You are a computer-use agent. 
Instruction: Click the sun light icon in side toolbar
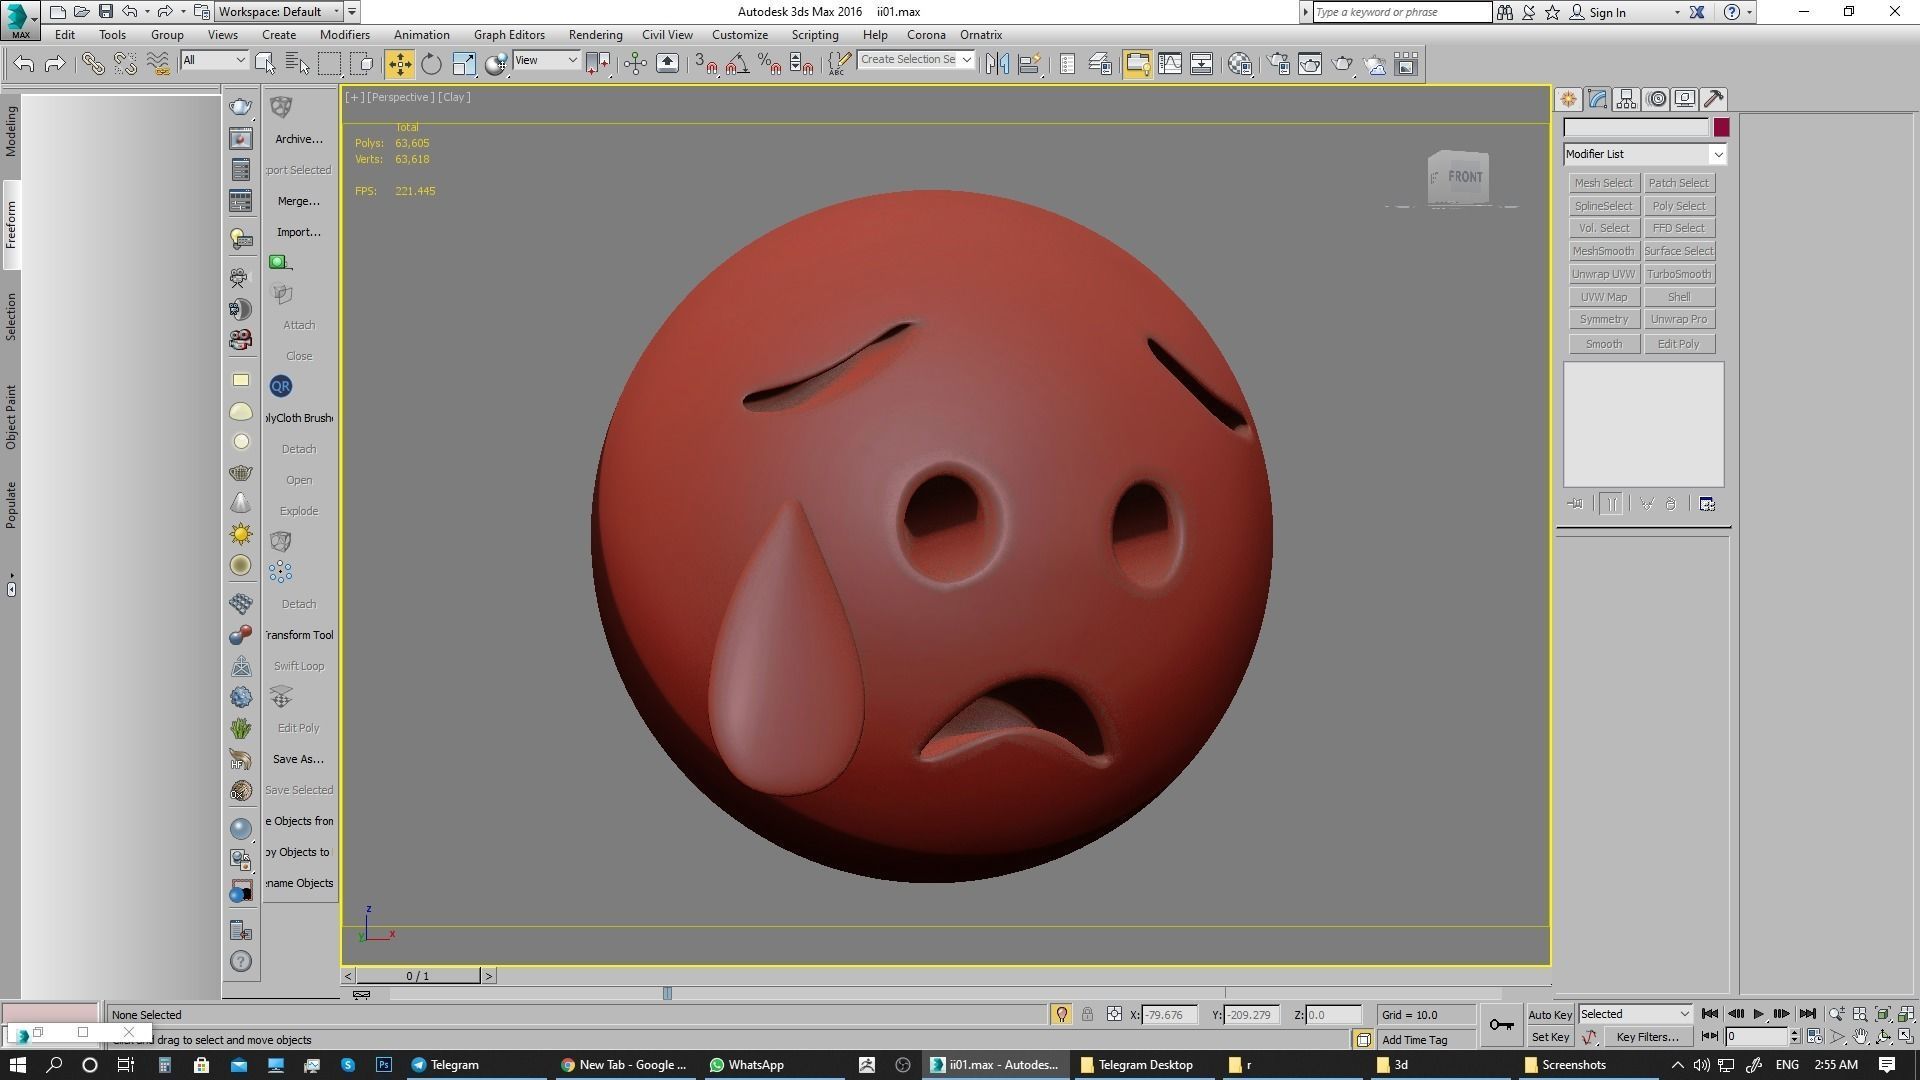coord(241,534)
